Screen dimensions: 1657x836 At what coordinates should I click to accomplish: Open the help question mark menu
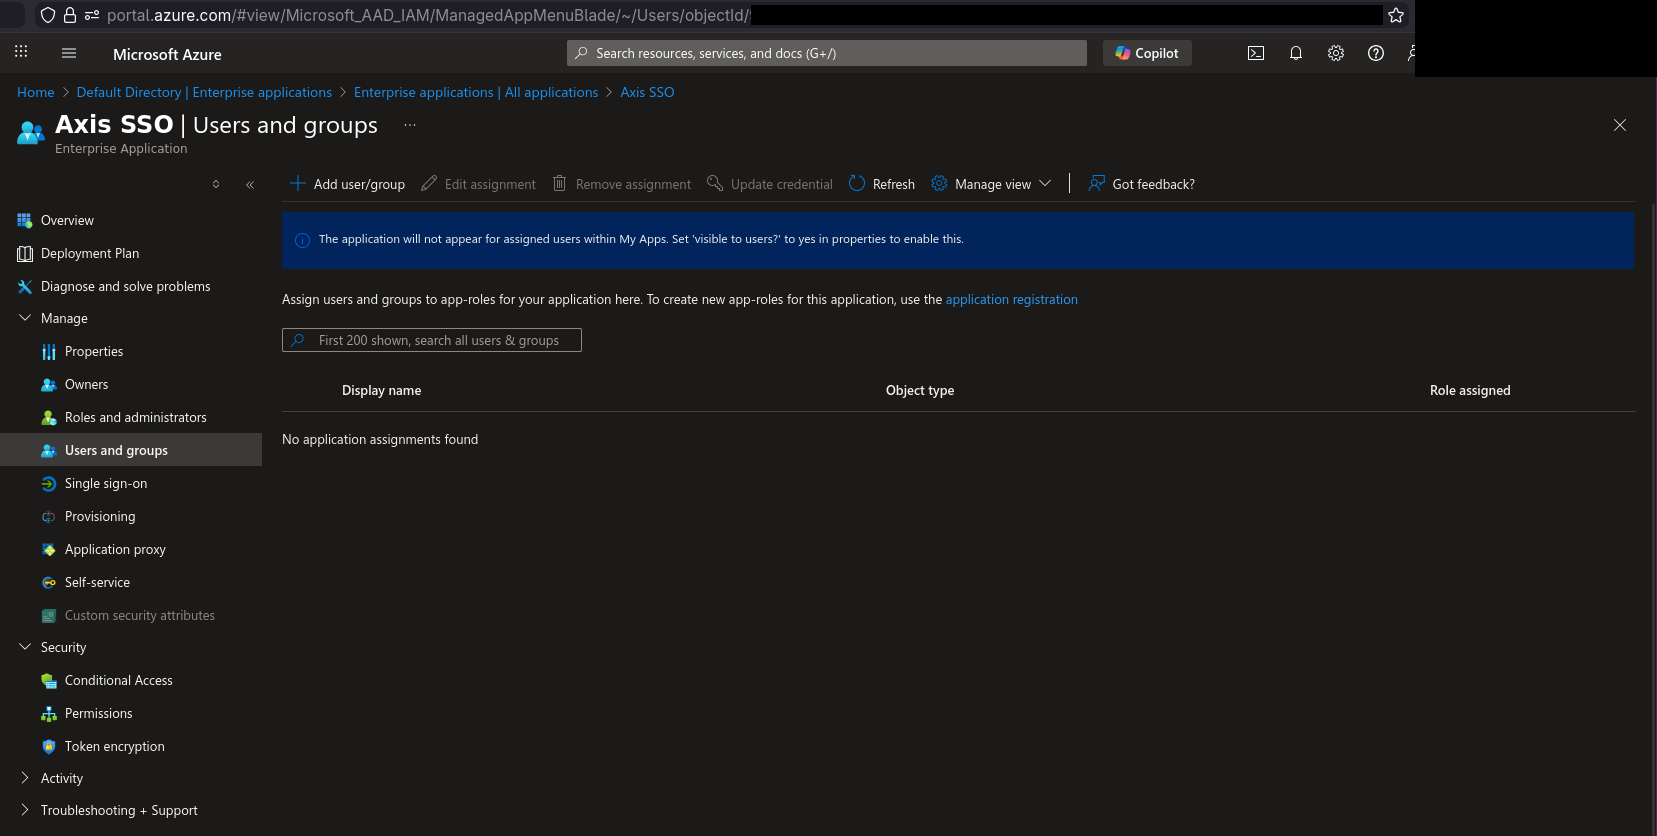(x=1376, y=53)
